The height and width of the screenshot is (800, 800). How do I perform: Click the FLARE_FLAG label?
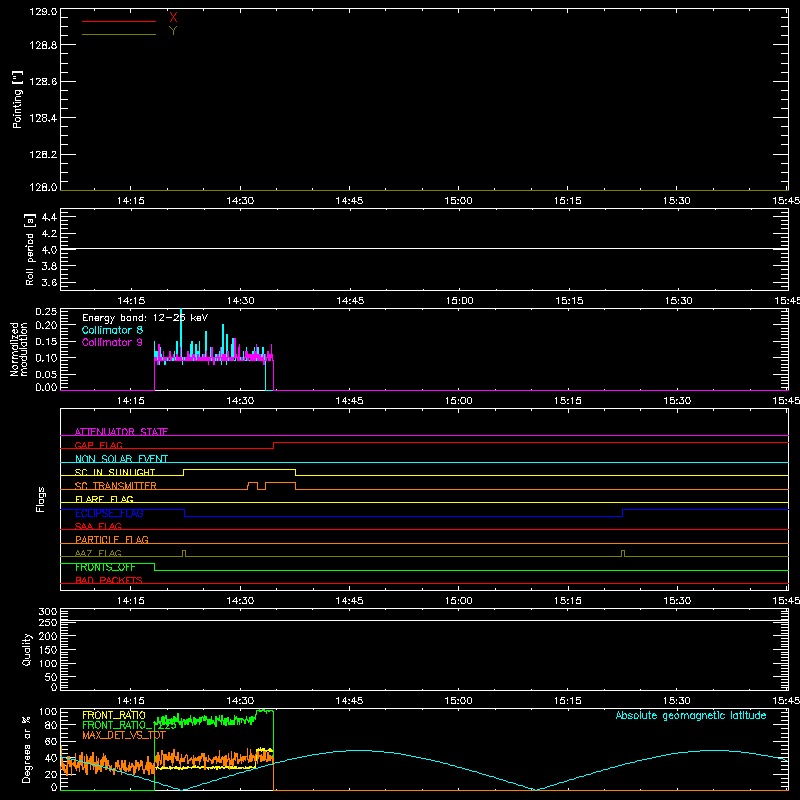104,499
